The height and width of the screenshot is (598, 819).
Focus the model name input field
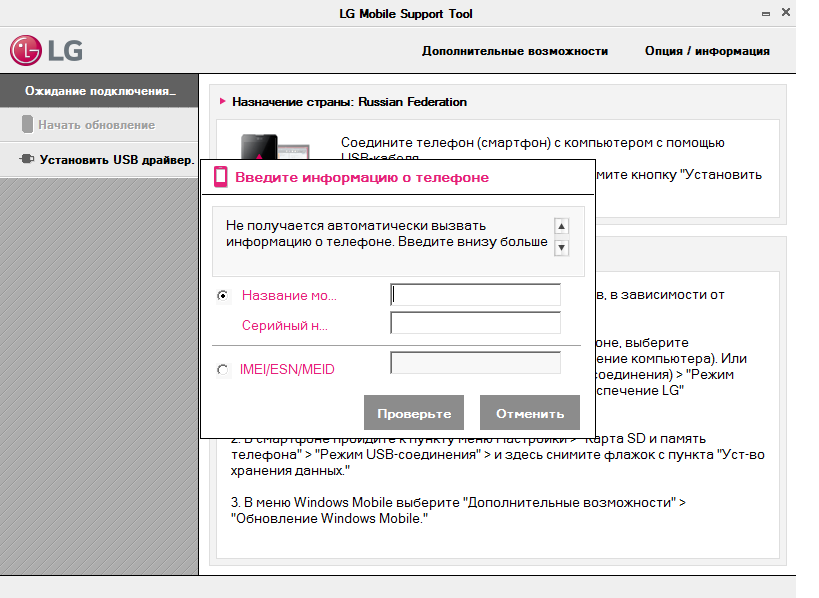475,295
